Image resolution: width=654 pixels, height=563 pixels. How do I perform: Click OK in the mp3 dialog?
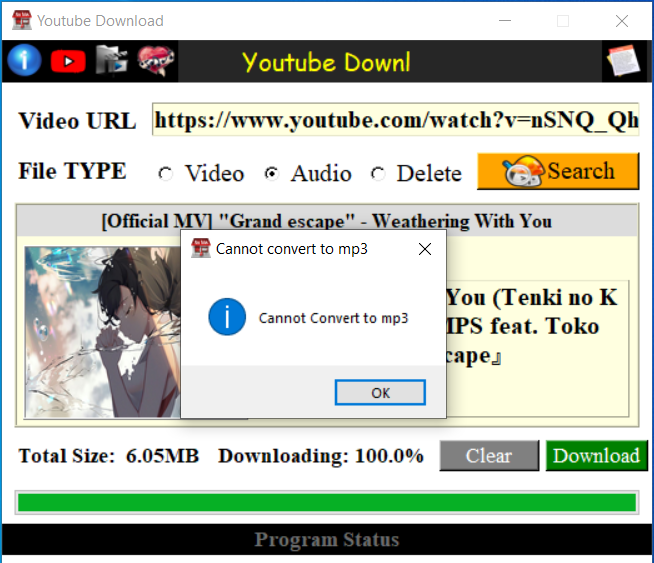tap(380, 392)
